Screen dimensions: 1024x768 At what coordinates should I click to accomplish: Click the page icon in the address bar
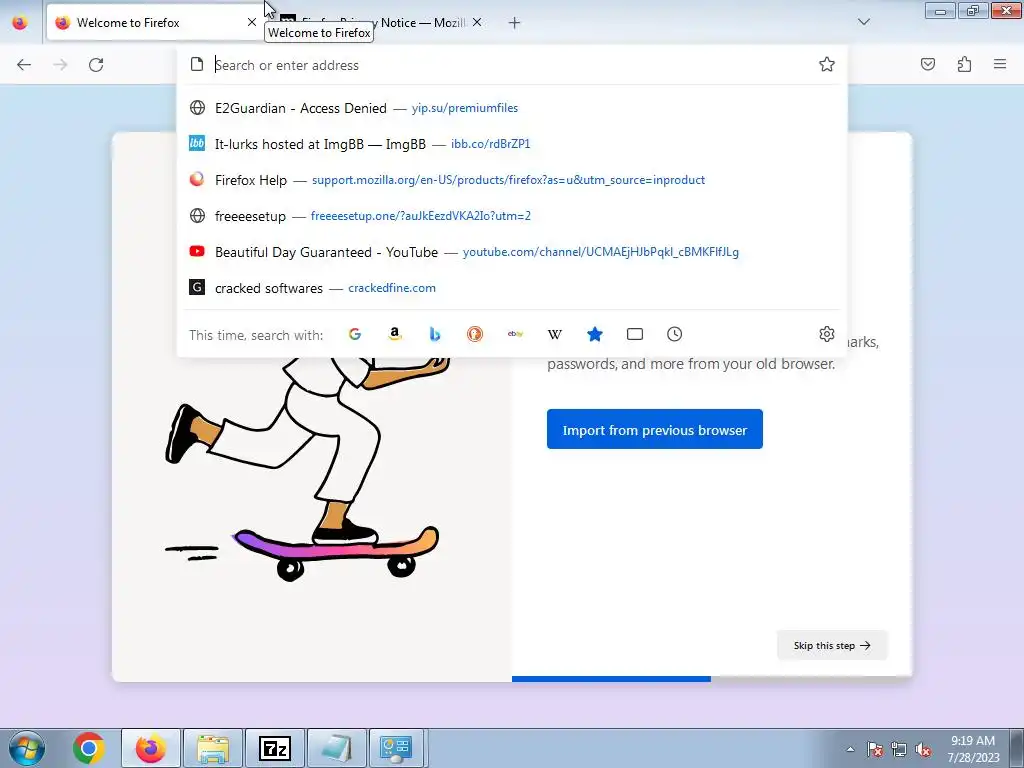(197, 64)
